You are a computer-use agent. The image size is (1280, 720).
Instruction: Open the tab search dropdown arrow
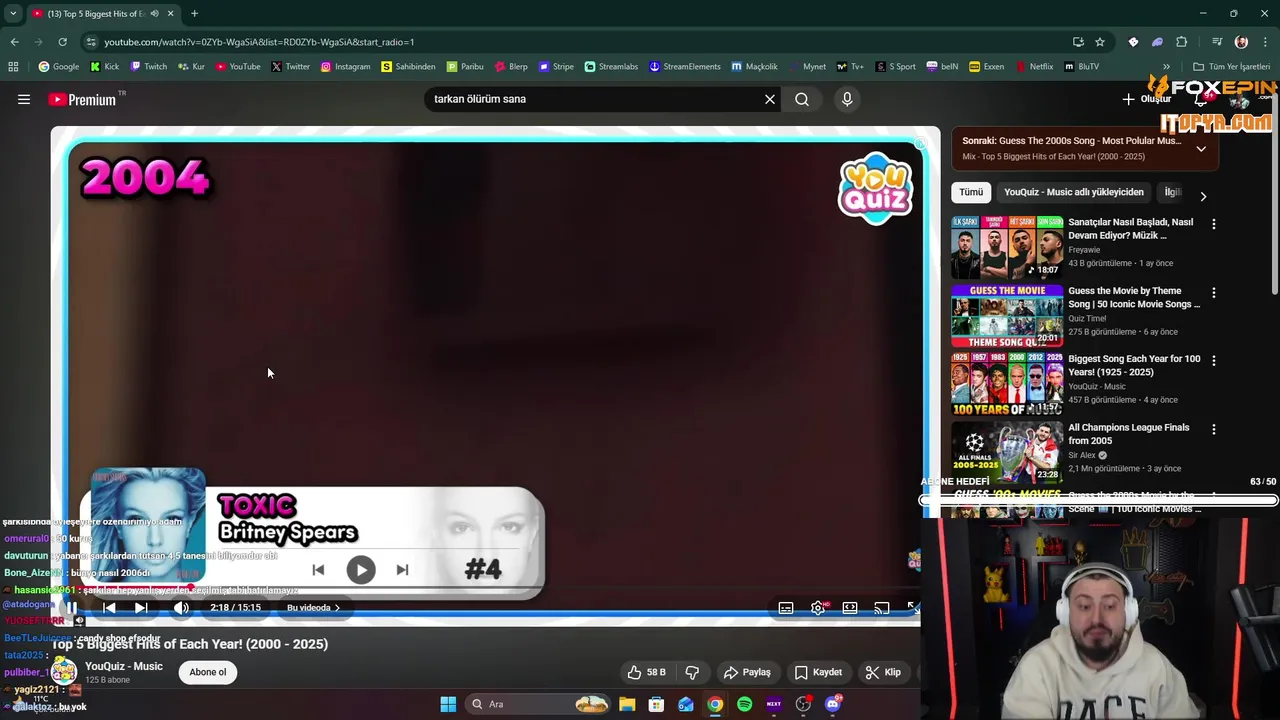pyautogui.click(x=12, y=14)
